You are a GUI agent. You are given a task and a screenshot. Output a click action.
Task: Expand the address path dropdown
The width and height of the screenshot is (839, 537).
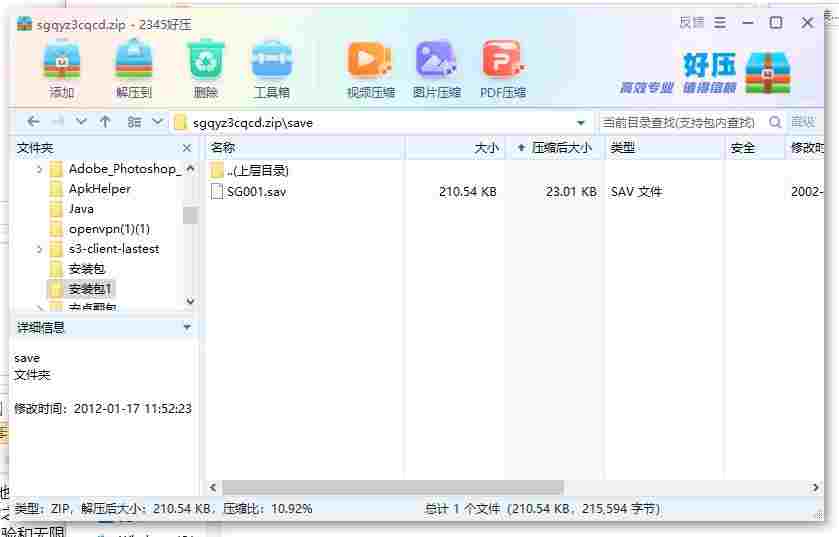(x=581, y=123)
